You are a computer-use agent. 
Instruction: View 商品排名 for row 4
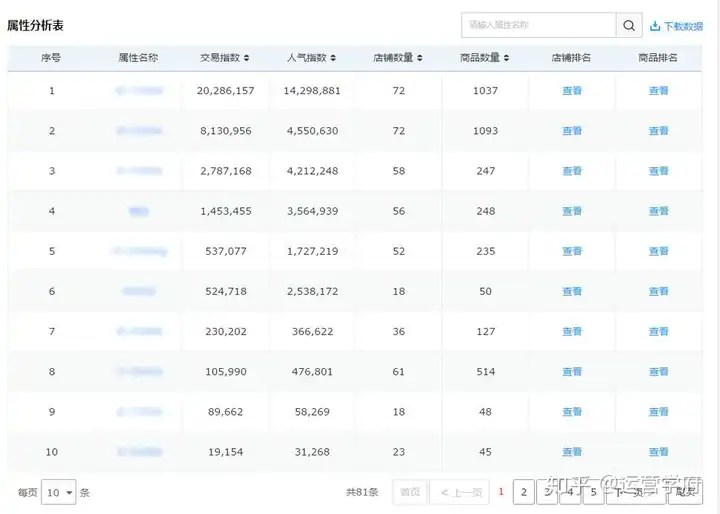658,211
